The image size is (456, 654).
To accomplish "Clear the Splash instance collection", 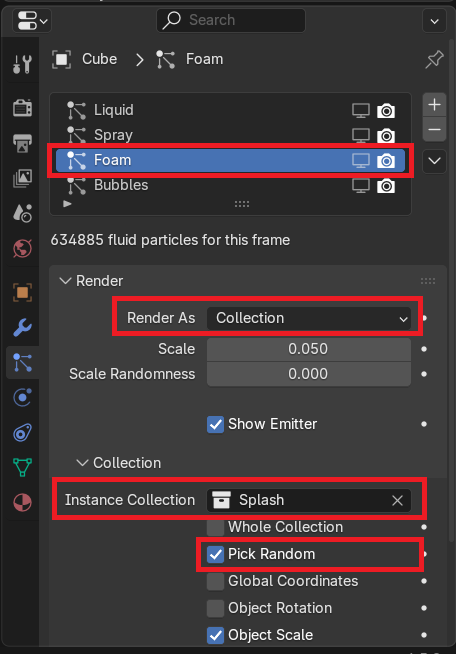I will pos(397,500).
